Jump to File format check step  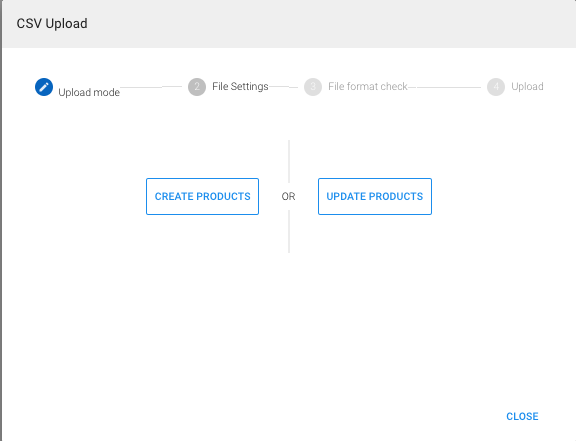pos(368,86)
